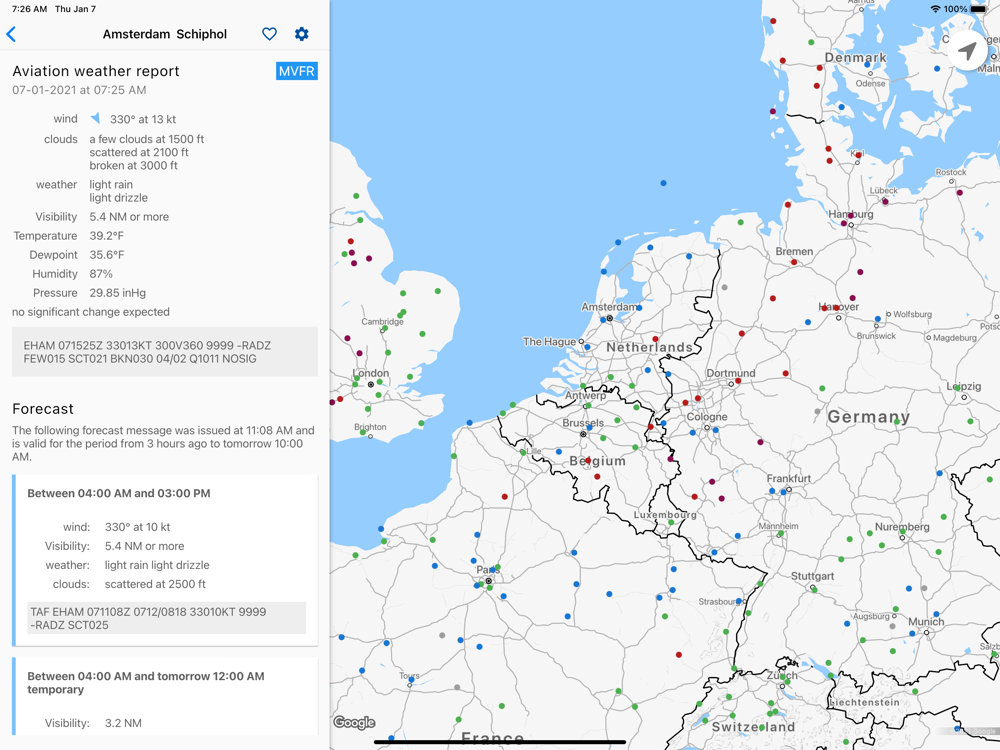This screenshot has width=1000, height=750.
Task: Tap the pressure value 29.85 inHg
Action: [x=117, y=293]
